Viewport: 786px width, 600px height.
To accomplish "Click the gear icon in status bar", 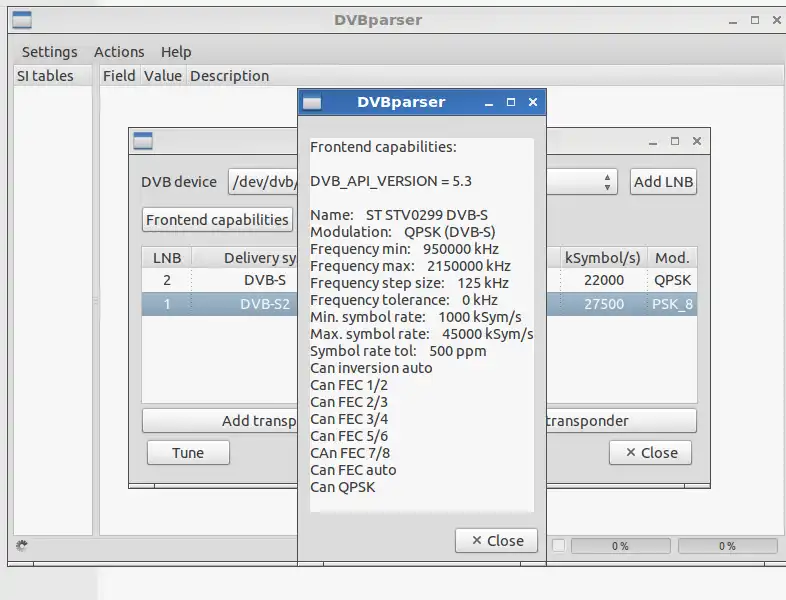I will [22, 545].
